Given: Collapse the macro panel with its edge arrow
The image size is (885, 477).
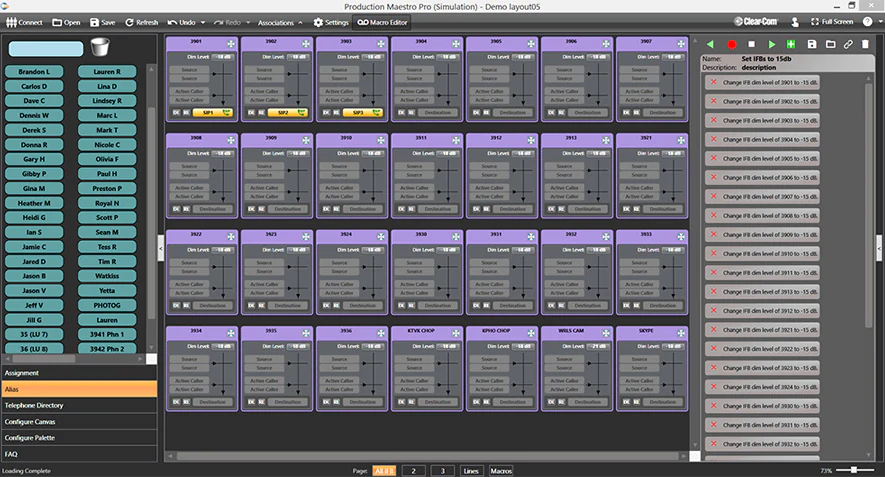Looking at the screenshot, I should click(879, 248).
